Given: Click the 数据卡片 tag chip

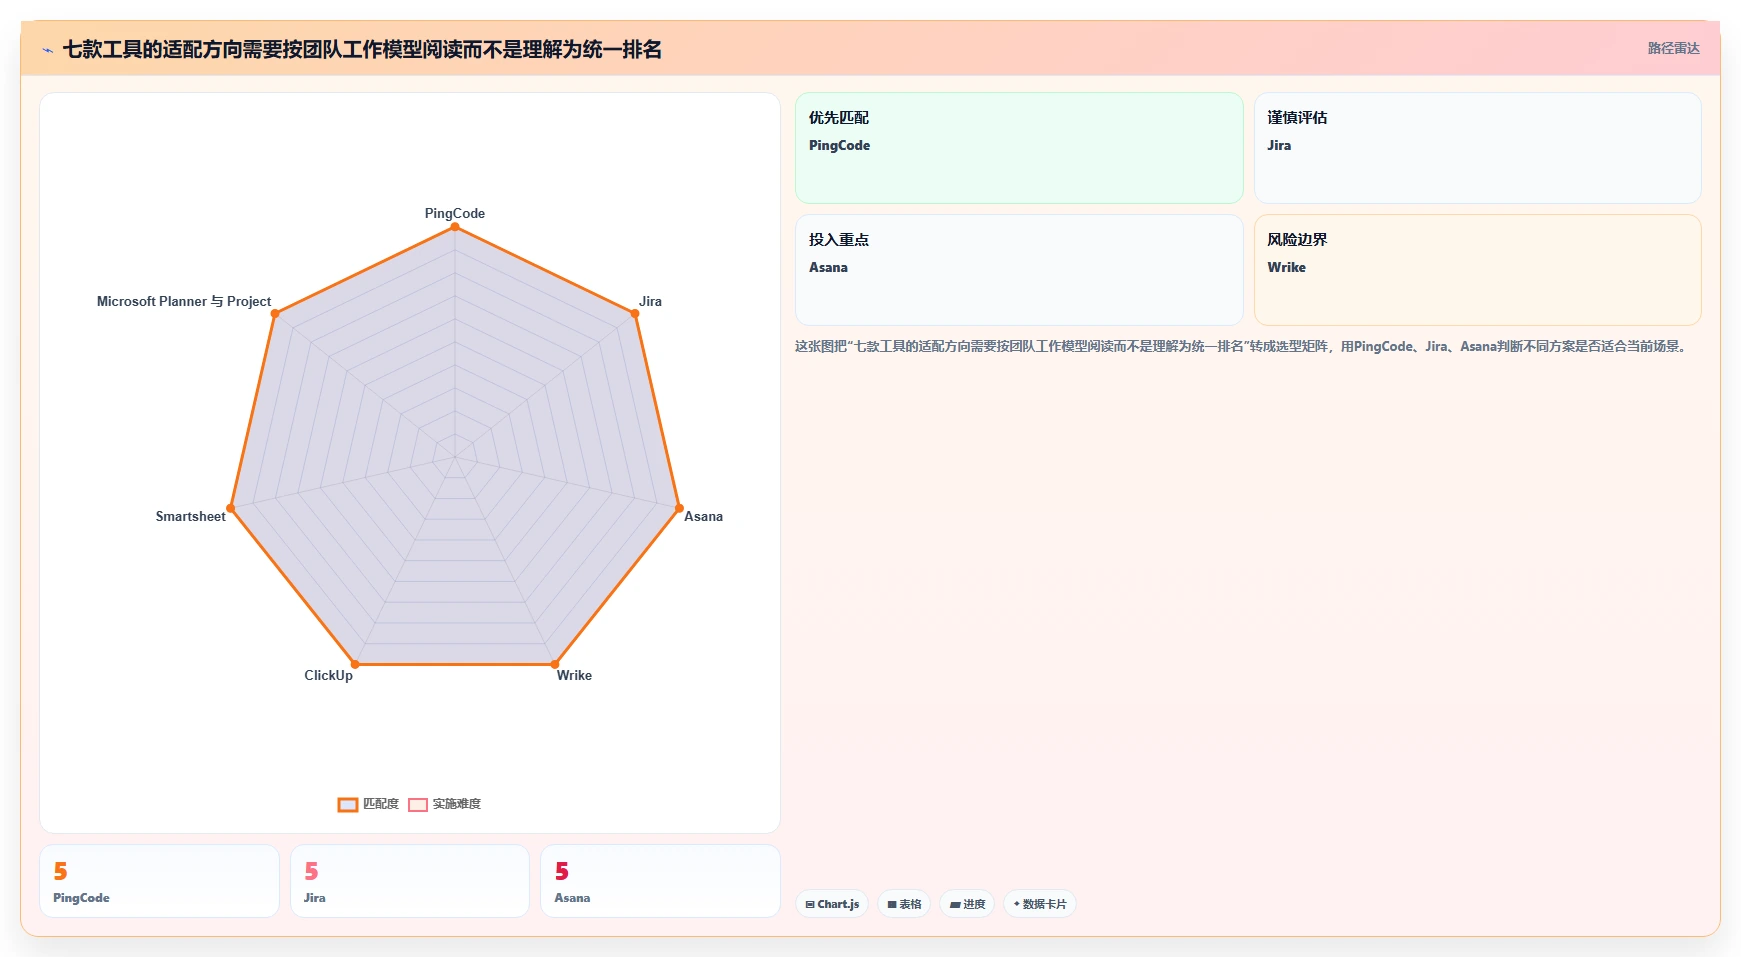Looking at the screenshot, I should 1039,904.
